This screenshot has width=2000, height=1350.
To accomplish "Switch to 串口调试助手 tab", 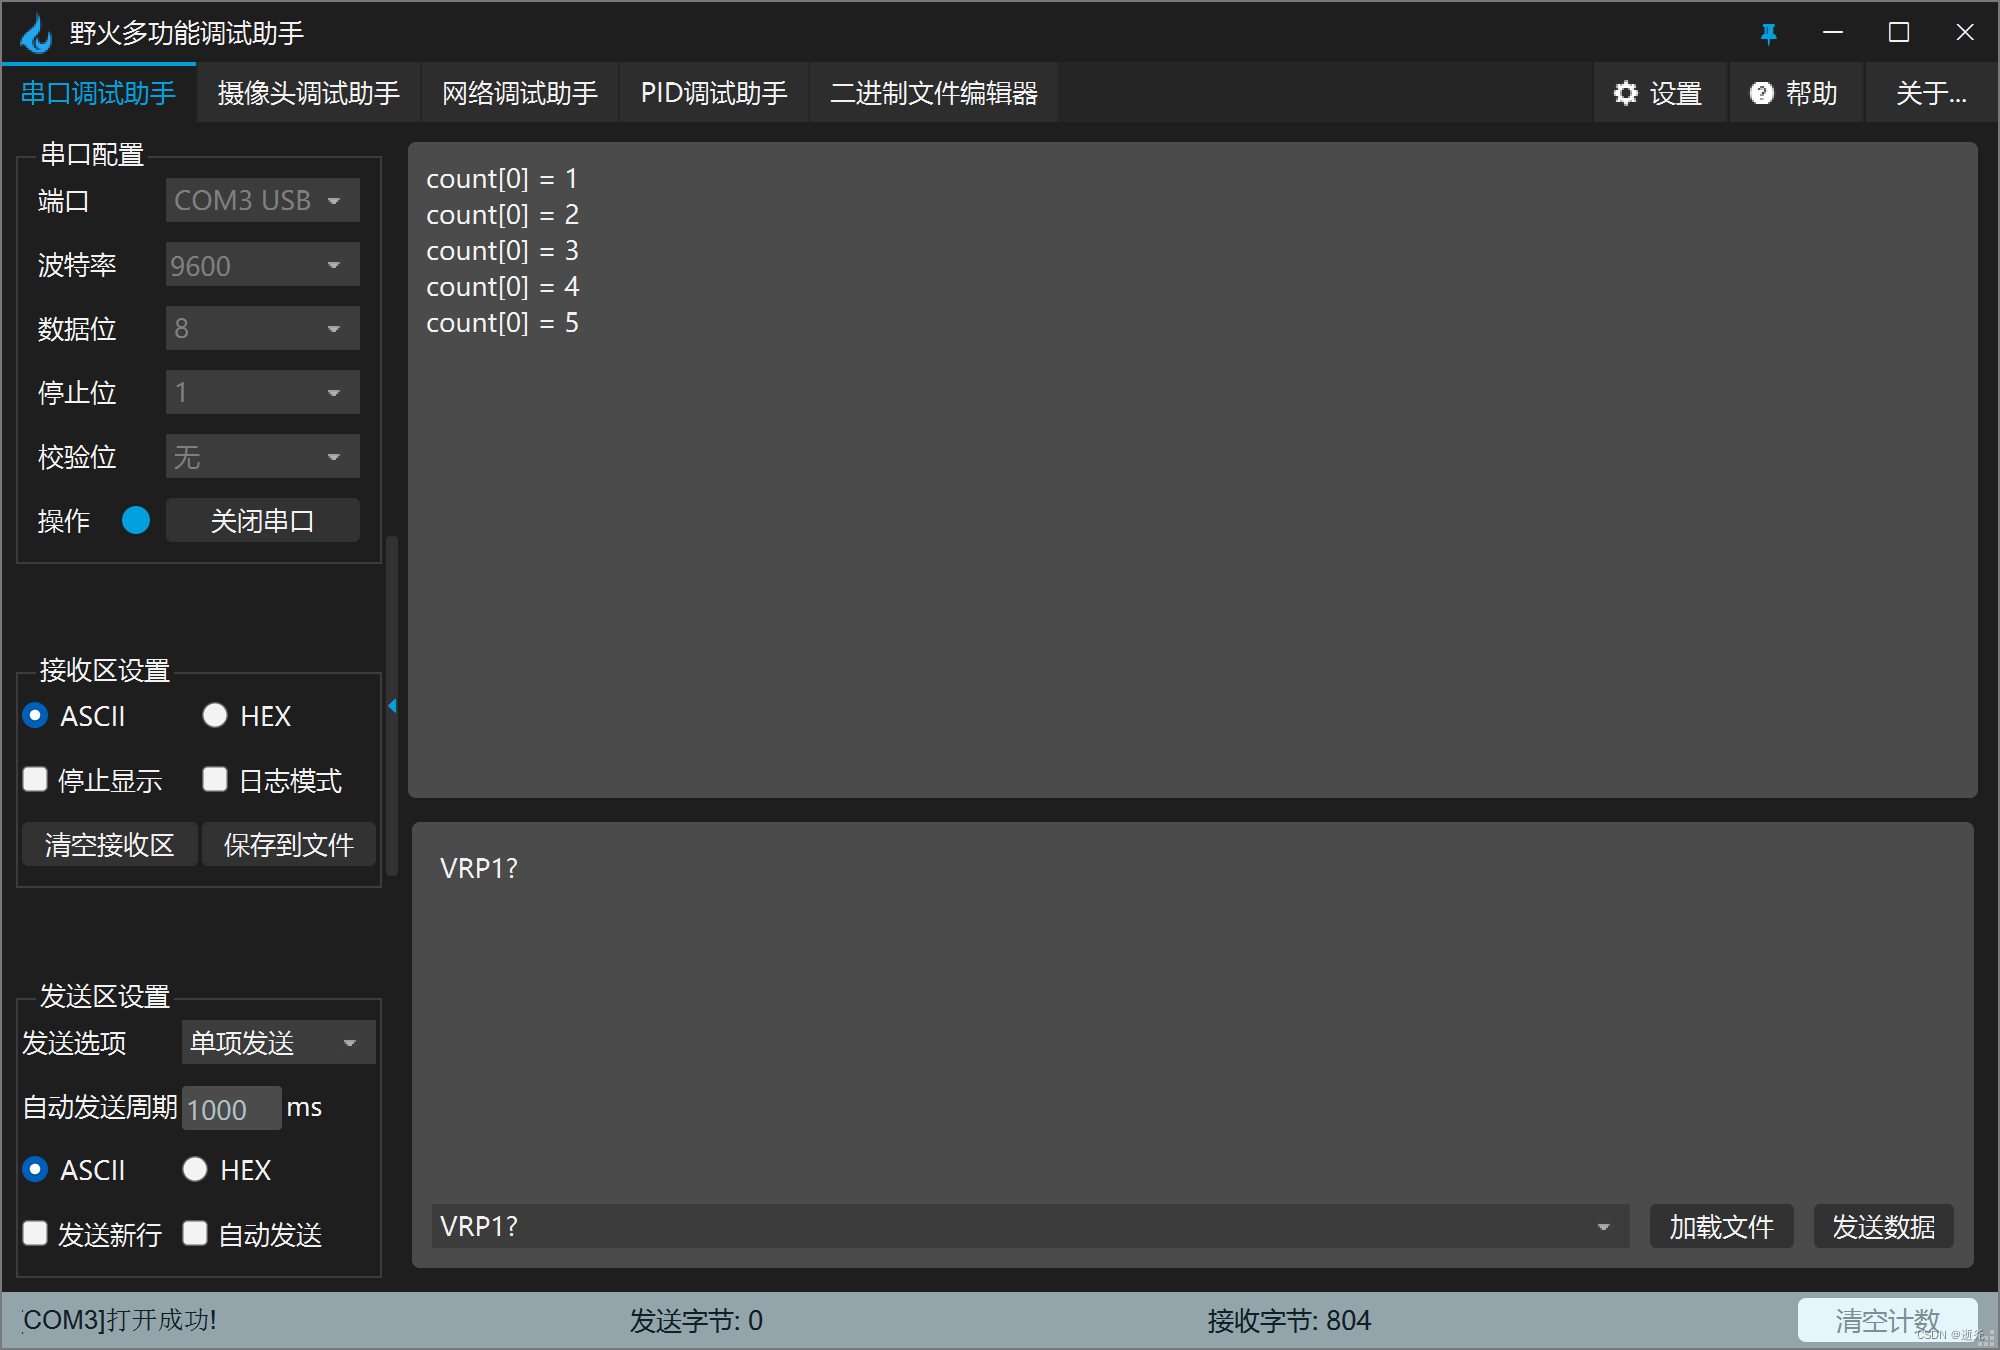I will pos(98,93).
